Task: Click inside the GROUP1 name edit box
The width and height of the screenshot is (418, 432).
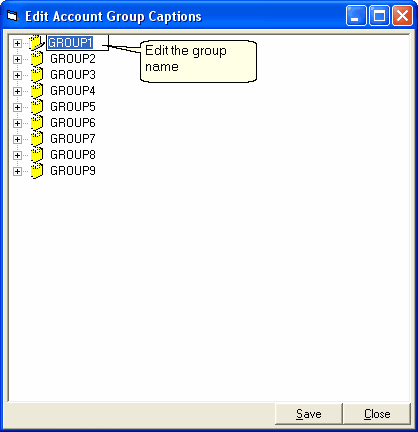Action: coord(77,43)
